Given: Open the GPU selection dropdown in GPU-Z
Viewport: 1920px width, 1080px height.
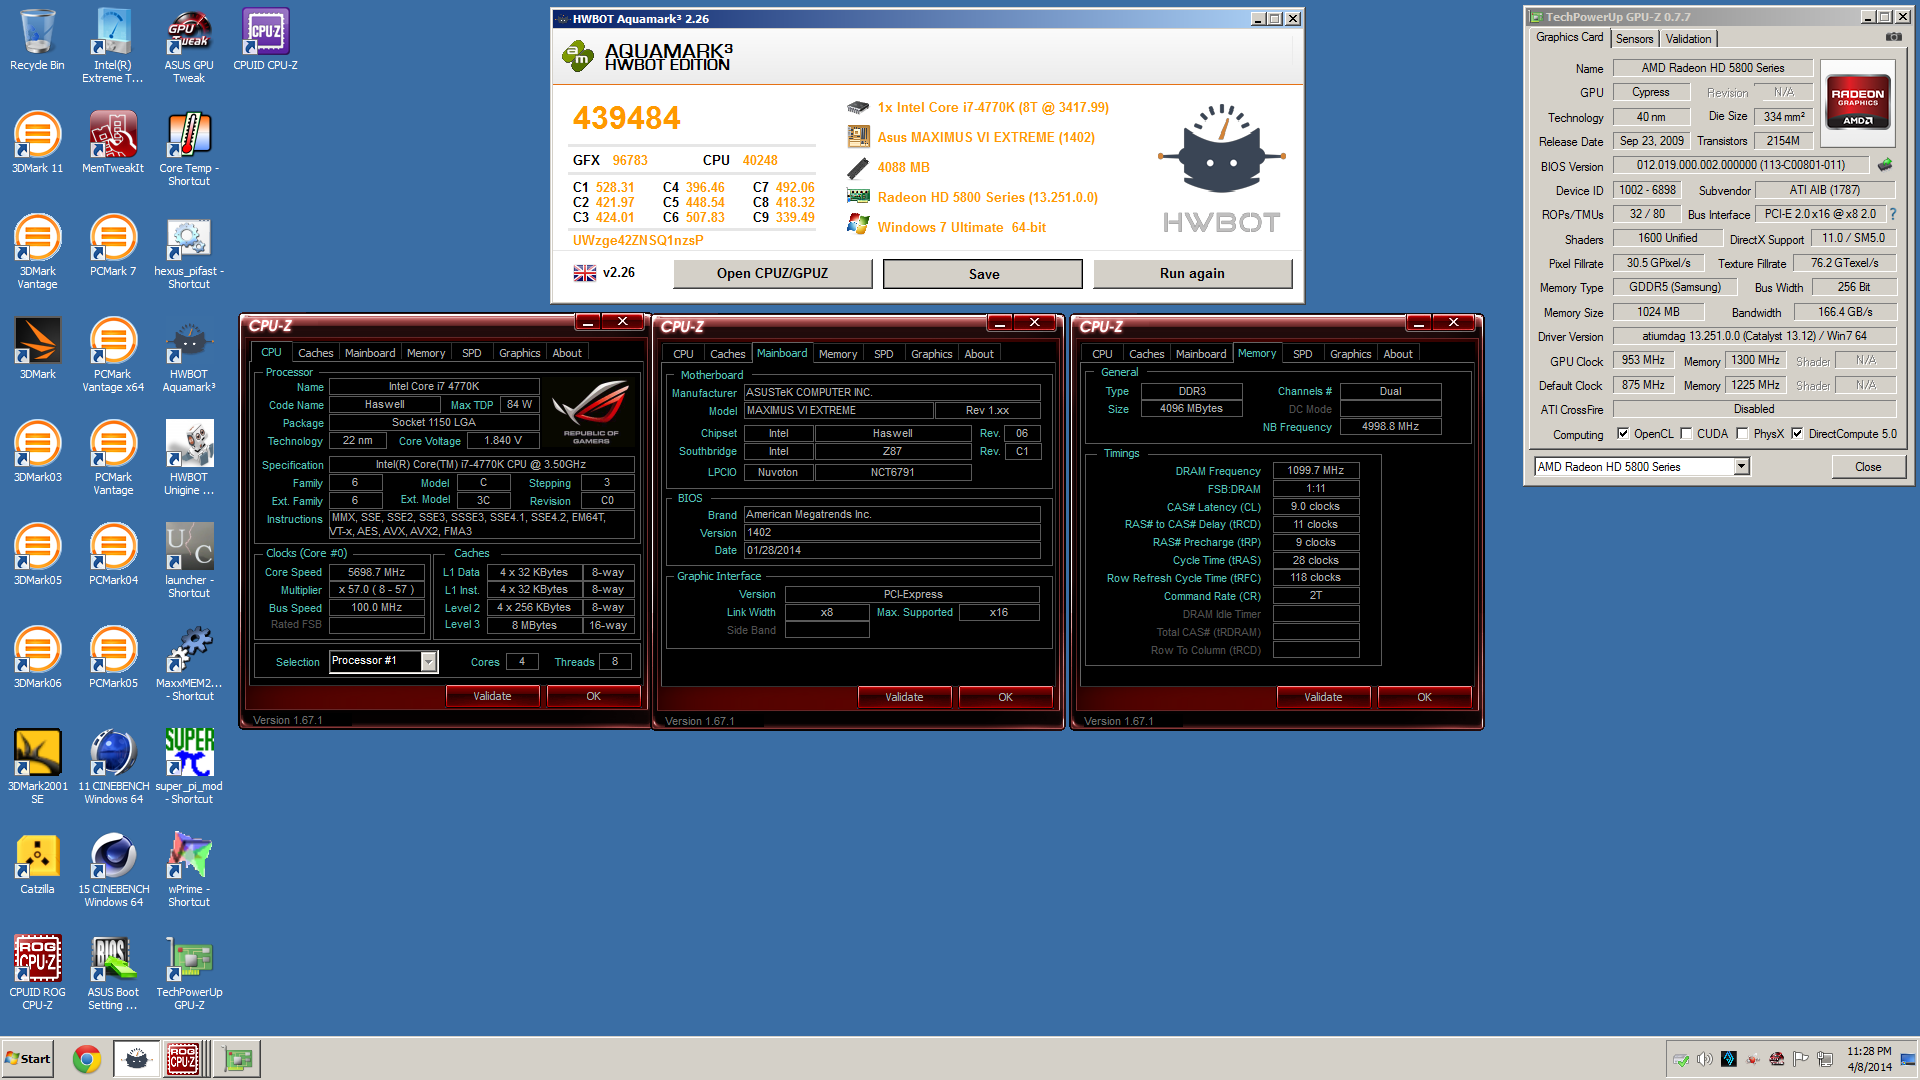Looking at the screenshot, I should (1741, 467).
